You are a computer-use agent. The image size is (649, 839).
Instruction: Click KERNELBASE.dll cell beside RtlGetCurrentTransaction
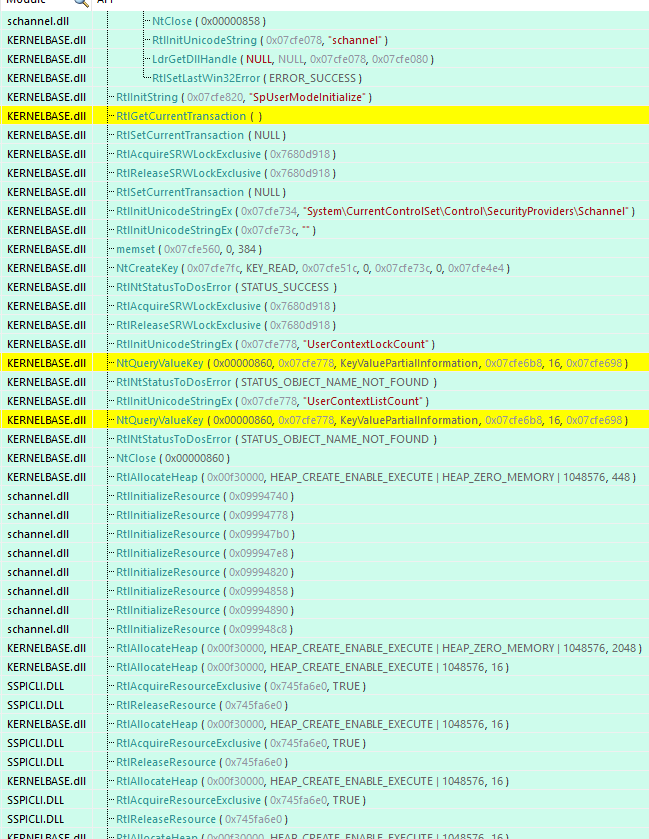[x=47, y=116]
